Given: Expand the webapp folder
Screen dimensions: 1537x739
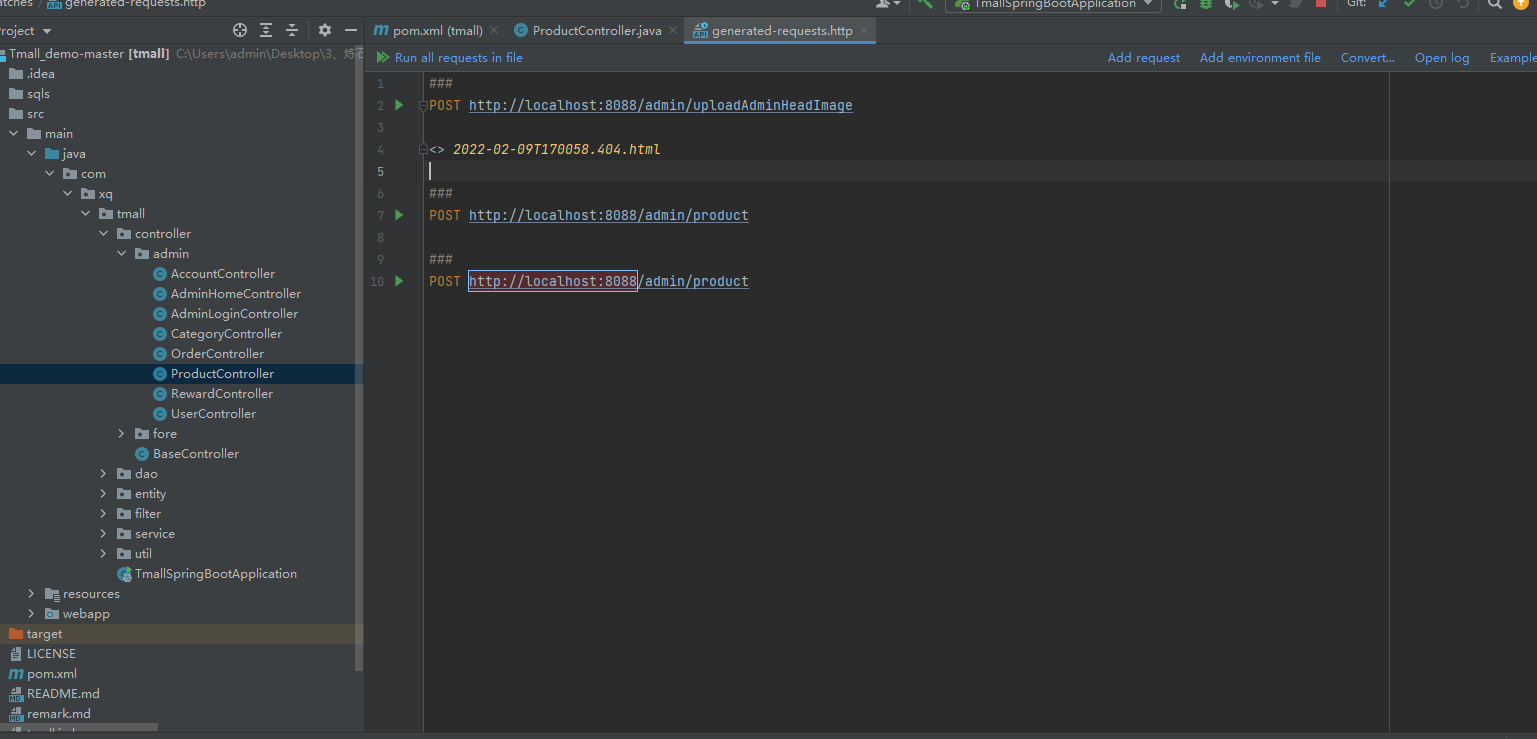Looking at the screenshot, I should coord(32,614).
